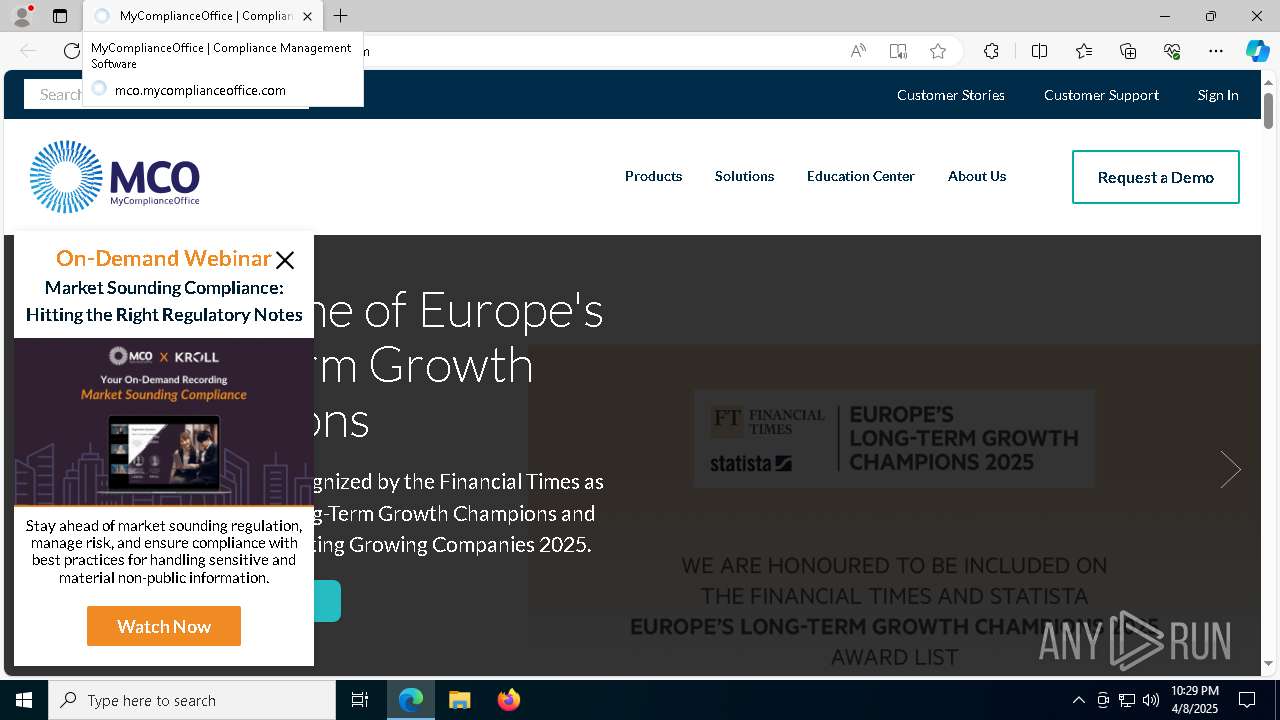Image resolution: width=1280 pixels, height=720 pixels.
Task: Click the Sign In link
Action: click(x=1218, y=95)
